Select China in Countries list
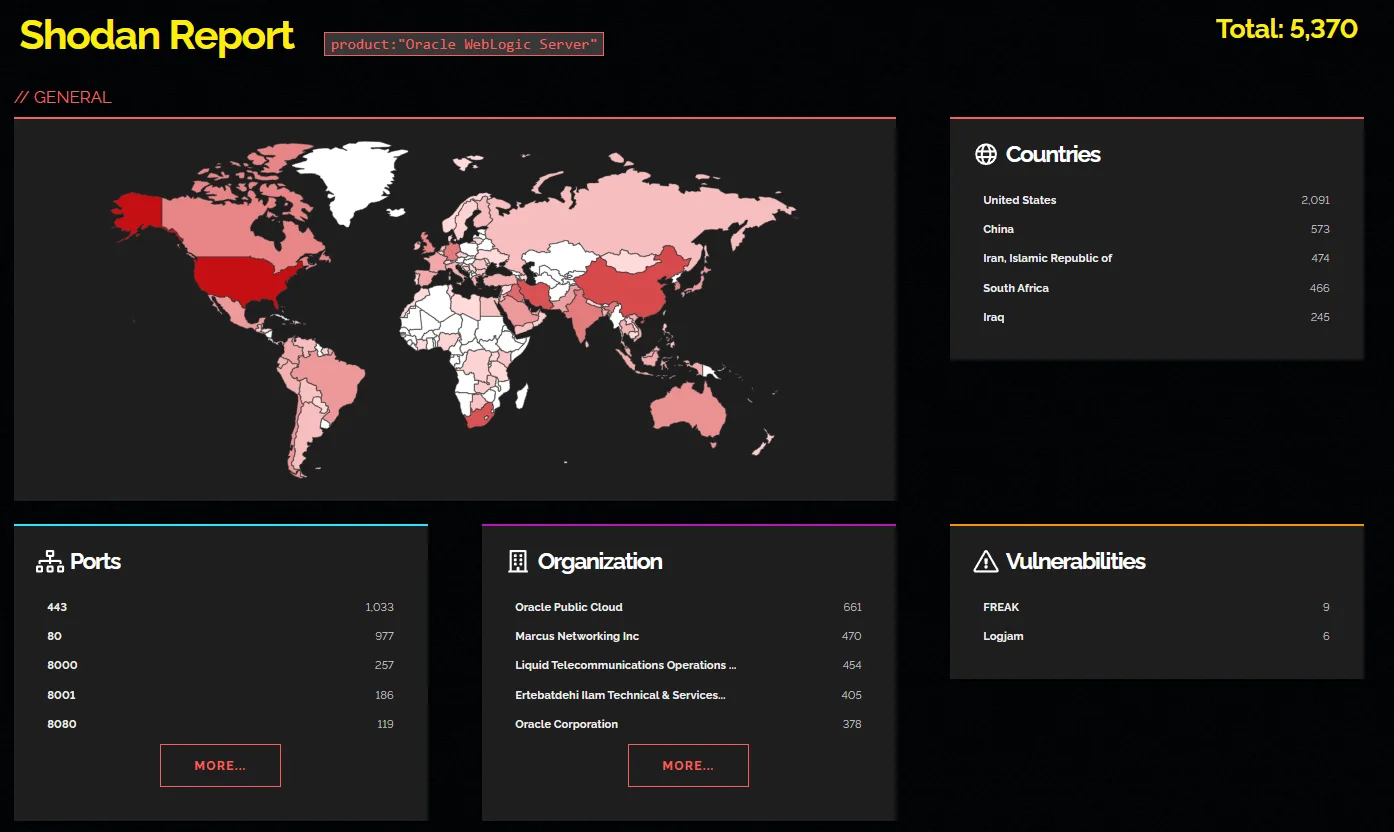 point(998,229)
